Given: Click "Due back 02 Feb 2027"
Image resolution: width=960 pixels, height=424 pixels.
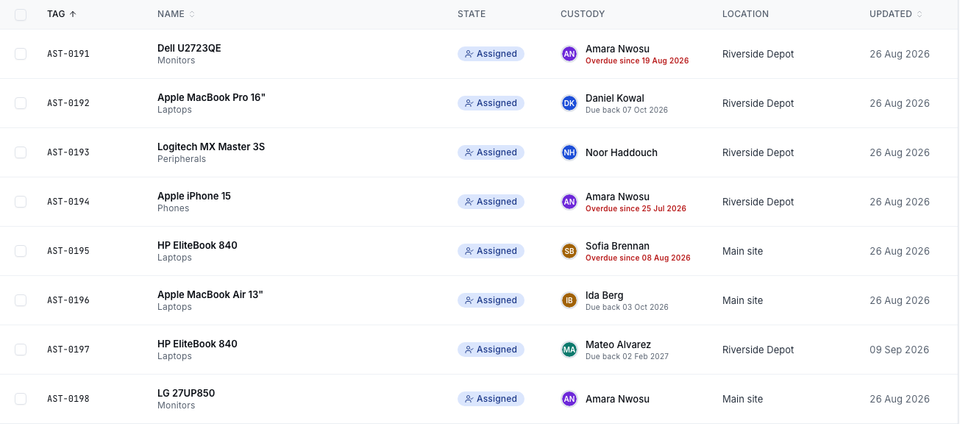Looking at the screenshot, I should coord(627,356).
